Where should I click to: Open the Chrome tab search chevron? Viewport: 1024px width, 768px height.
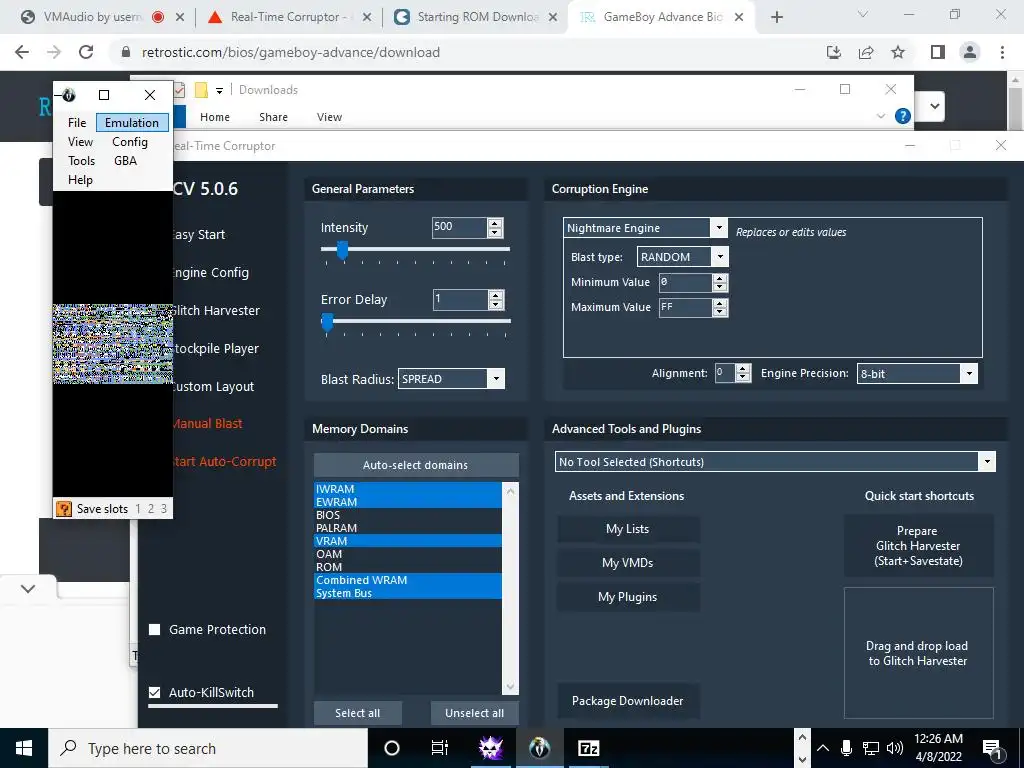coord(863,14)
